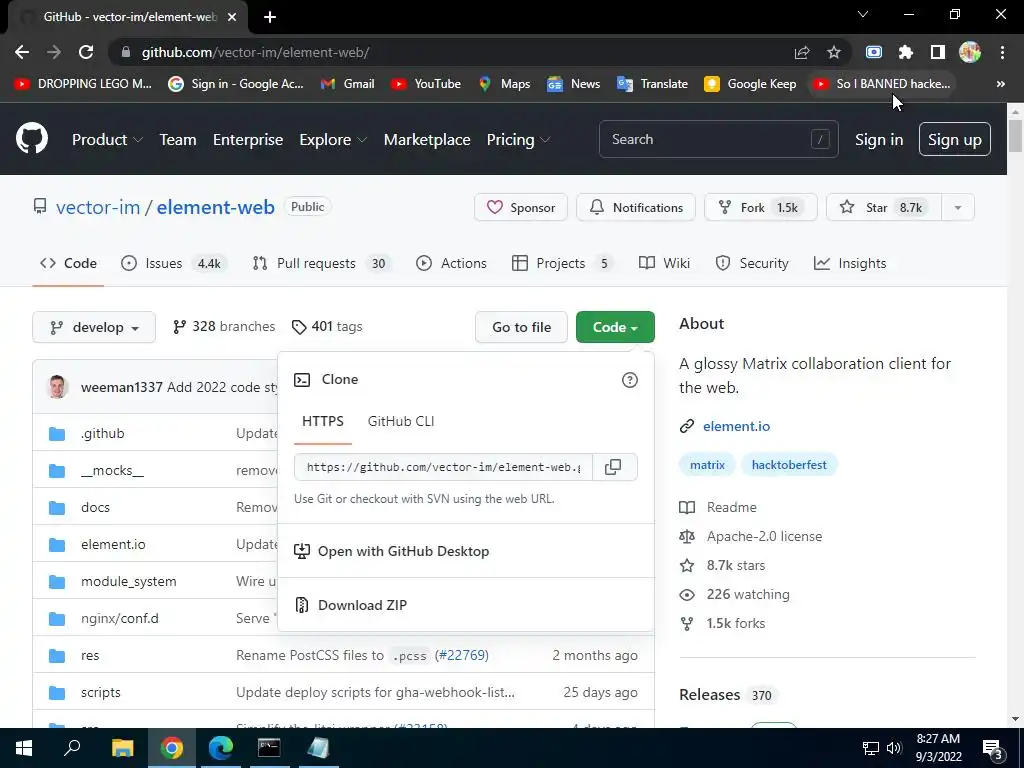1024x768 pixels.
Task: Expand the Explore menu
Action: point(333,139)
